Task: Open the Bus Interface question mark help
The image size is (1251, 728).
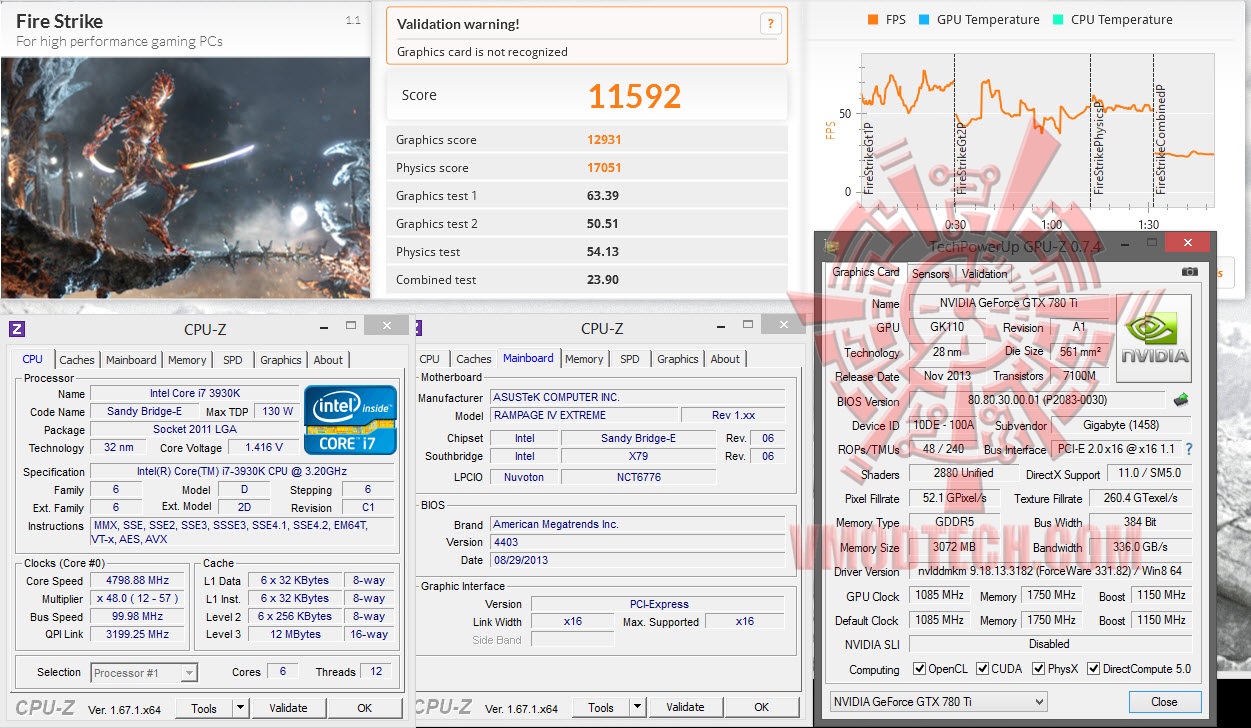Action: click(1189, 450)
